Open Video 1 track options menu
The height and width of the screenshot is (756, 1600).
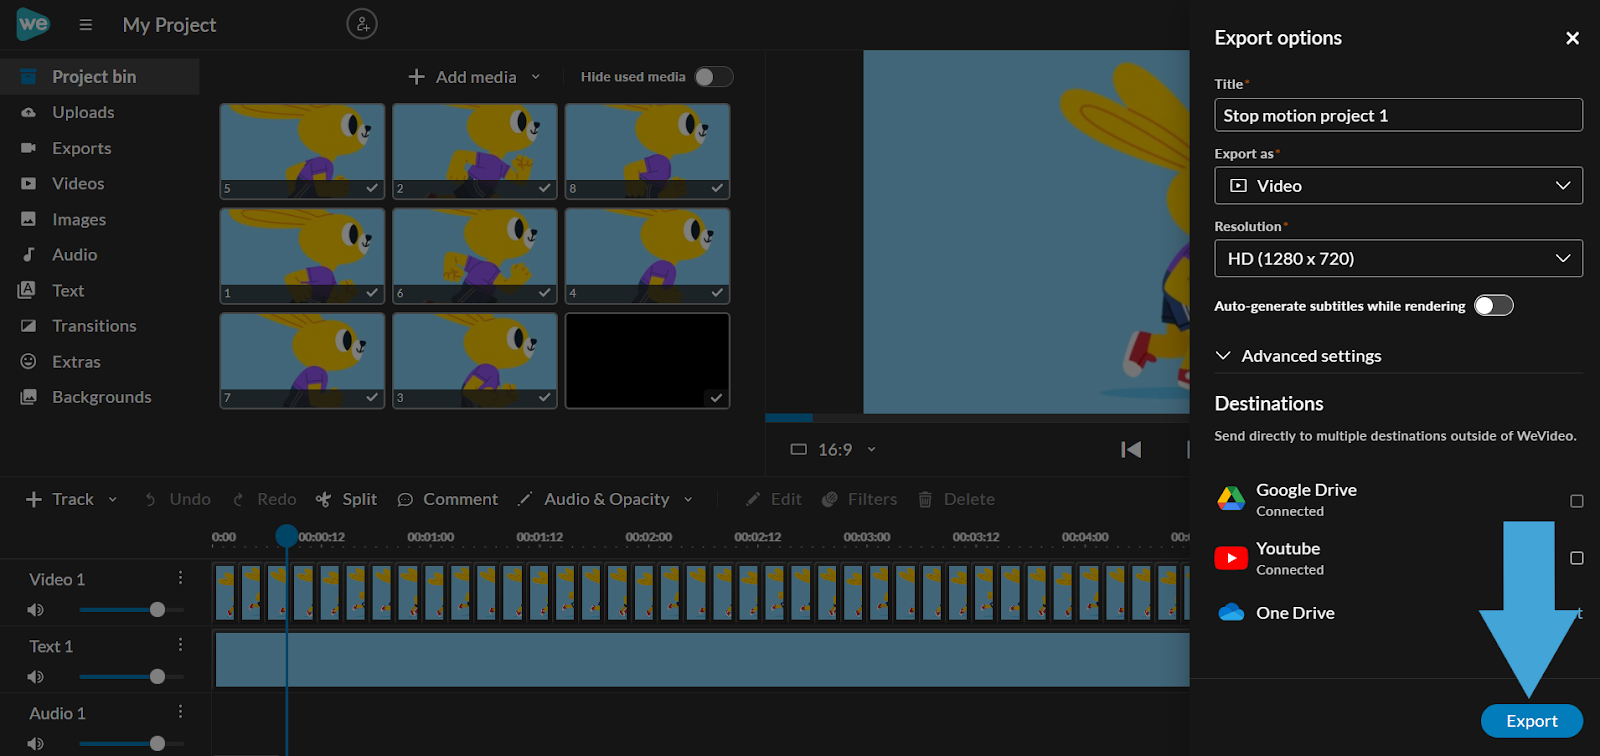(x=180, y=578)
